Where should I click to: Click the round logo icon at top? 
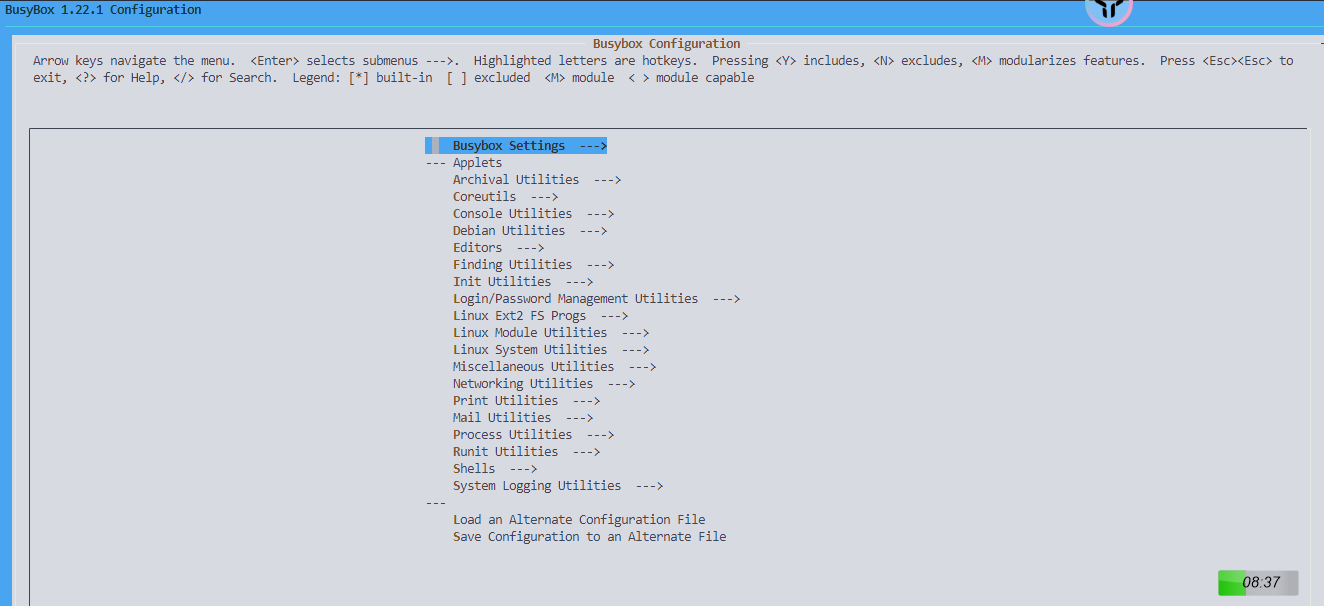(x=1108, y=10)
